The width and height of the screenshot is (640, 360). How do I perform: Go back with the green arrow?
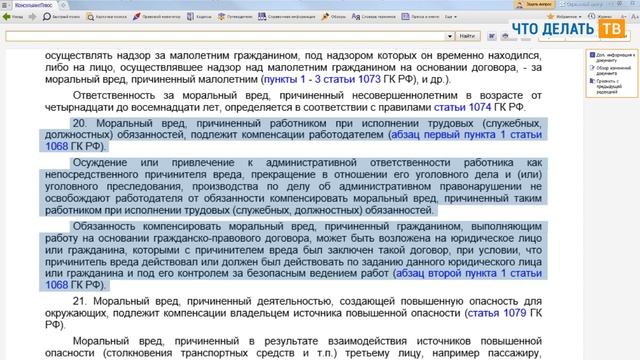coord(7,17)
